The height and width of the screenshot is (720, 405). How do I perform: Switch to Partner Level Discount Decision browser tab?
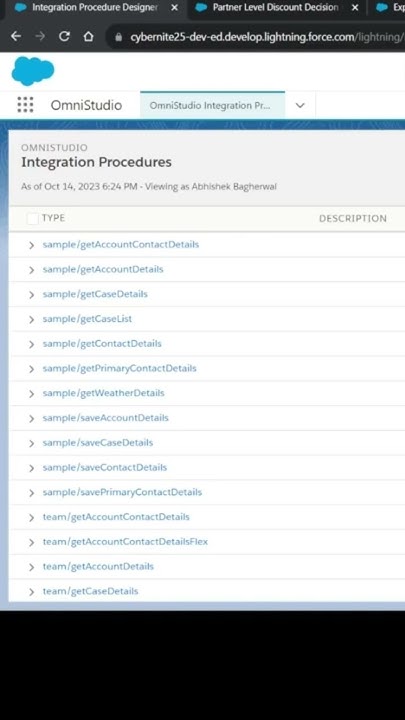[x=276, y=8]
